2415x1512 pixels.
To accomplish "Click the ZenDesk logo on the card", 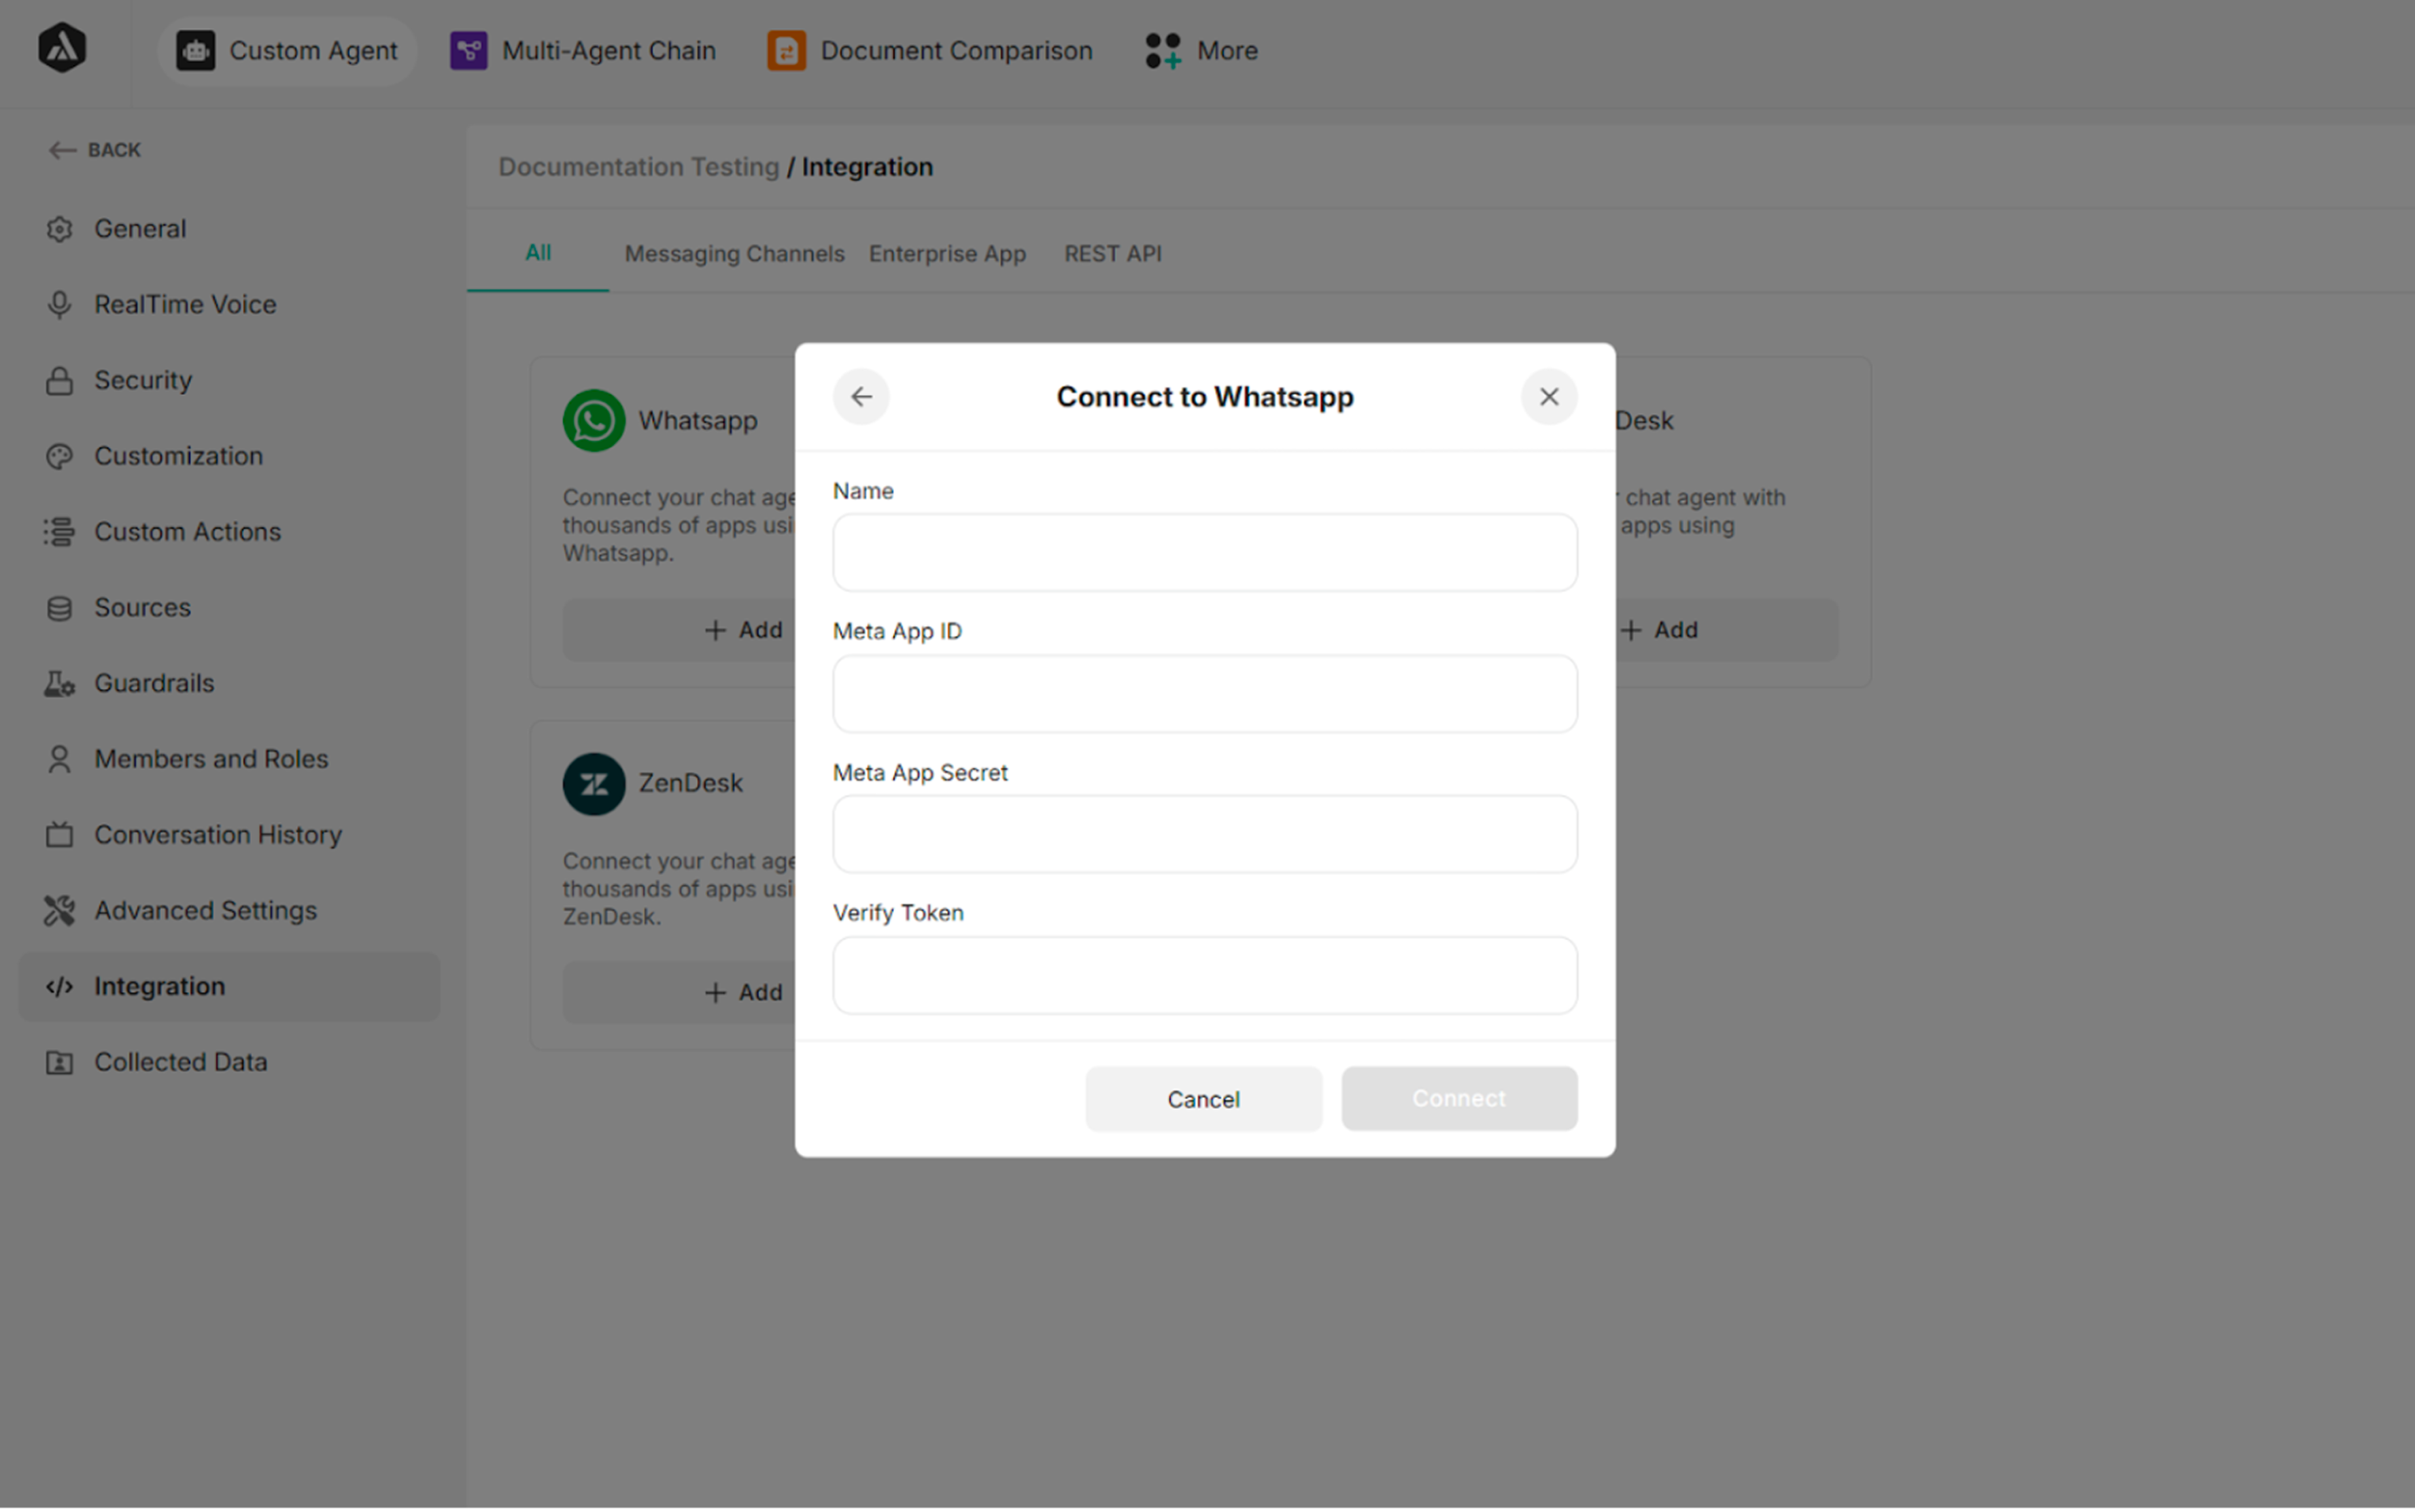I will point(594,783).
